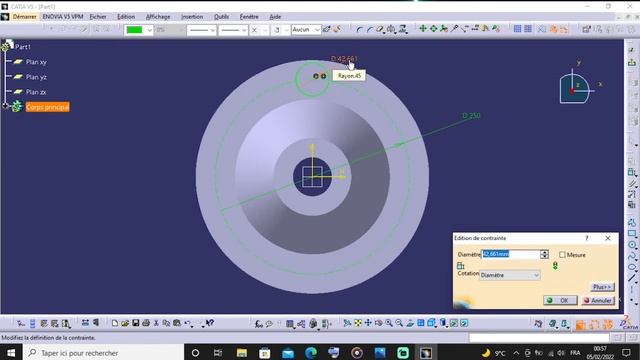Open the point symbol dropdown
The width and height of the screenshot is (640, 360).
[259, 30]
